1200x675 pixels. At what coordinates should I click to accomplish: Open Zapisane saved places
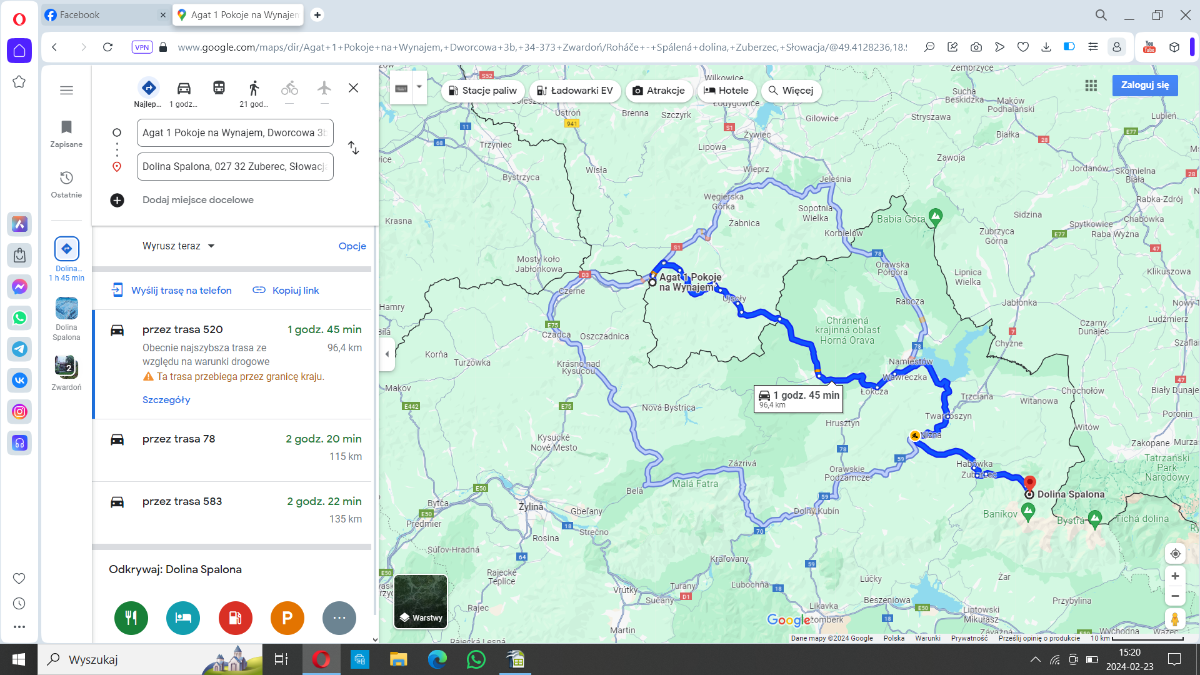point(66,133)
